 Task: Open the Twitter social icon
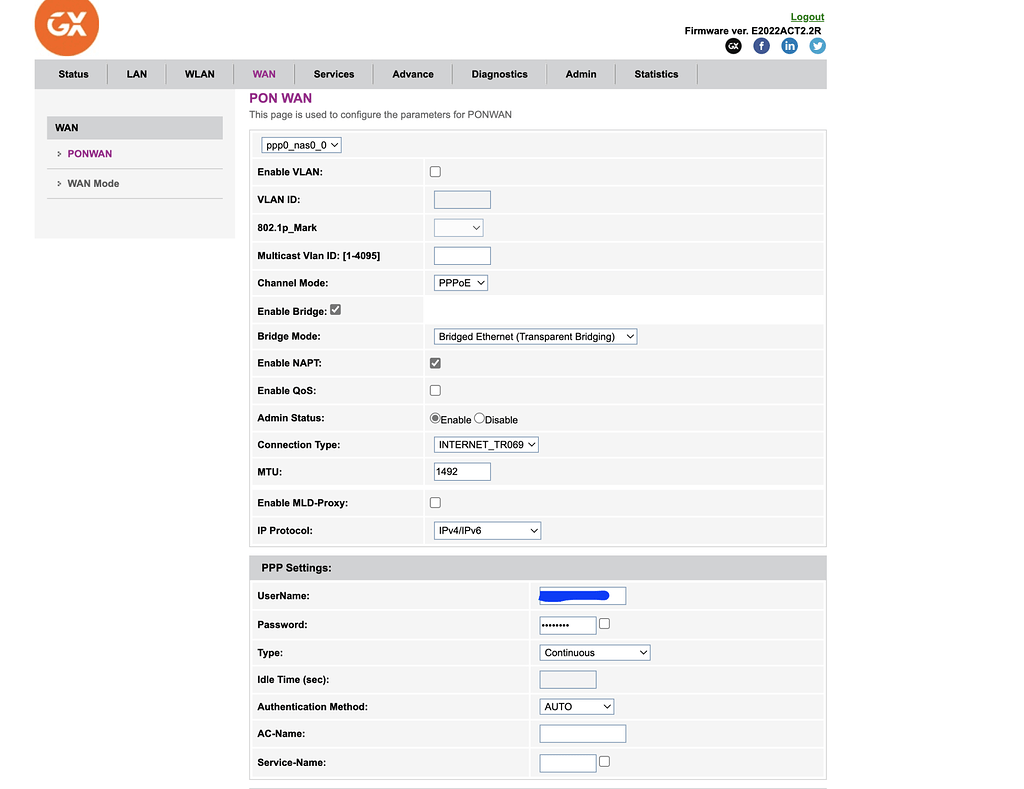[818, 45]
